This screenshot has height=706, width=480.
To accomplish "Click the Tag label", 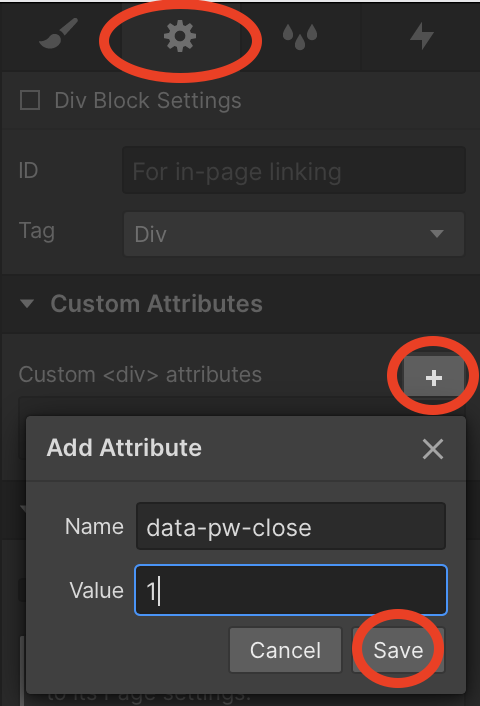I will point(37,231).
